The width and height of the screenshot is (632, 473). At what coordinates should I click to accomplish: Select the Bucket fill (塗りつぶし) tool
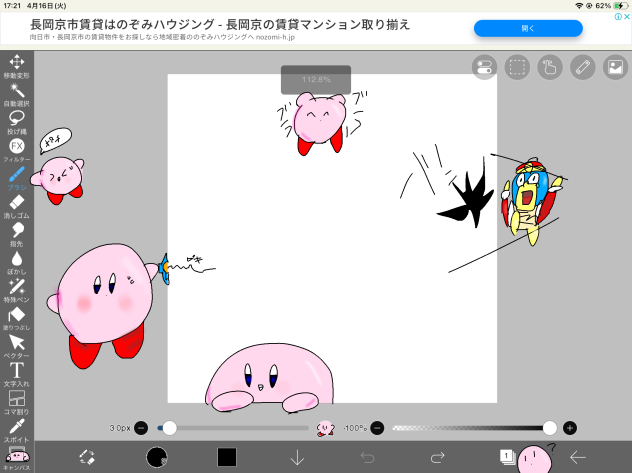pos(17,318)
